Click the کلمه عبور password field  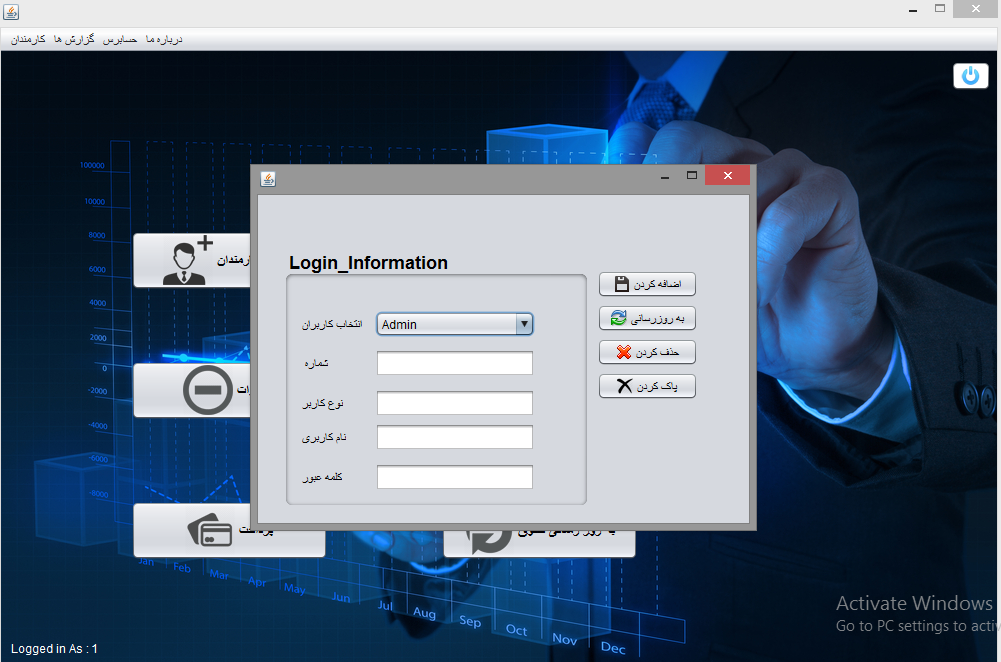[x=454, y=477]
